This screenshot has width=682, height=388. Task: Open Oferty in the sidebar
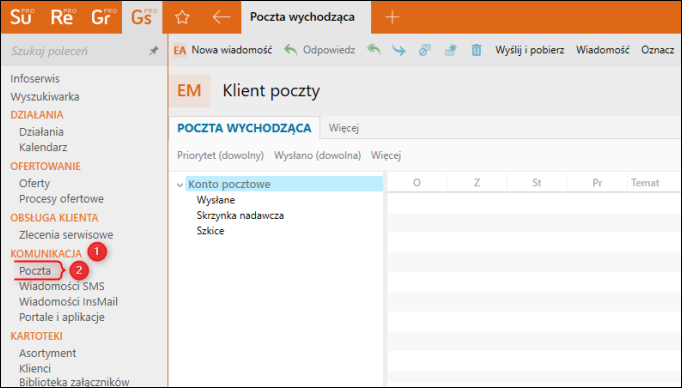pyautogui.click(x=34, y=183)
